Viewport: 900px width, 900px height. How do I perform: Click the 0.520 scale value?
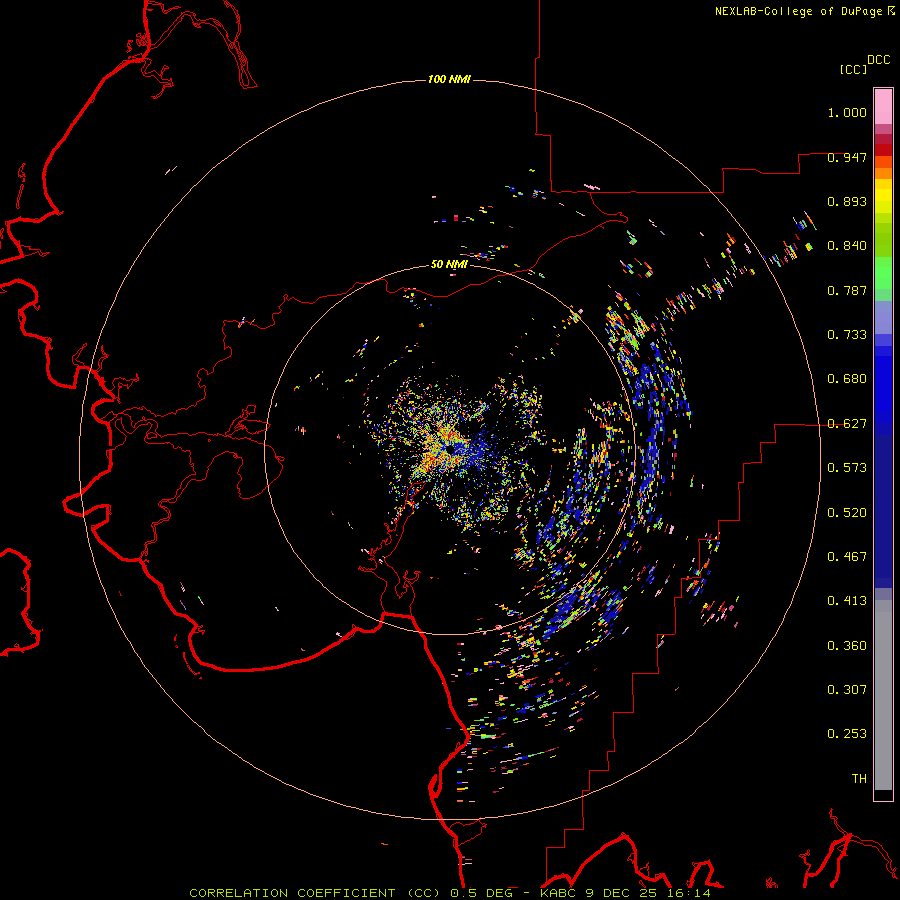(x=847, y=513)
